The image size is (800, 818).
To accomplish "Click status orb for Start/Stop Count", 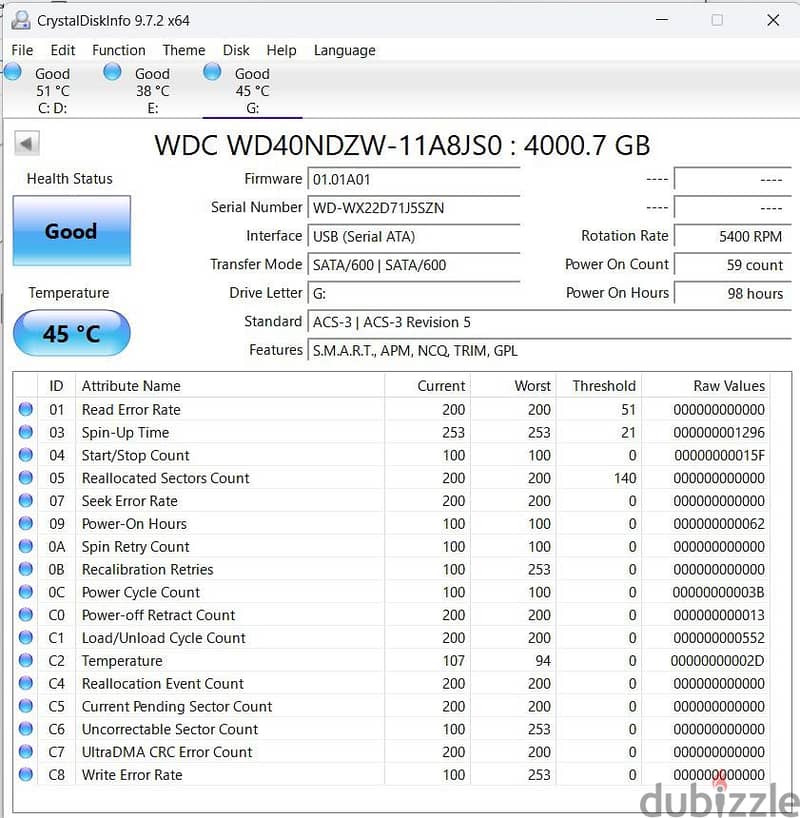I will pyautogui.click(x=26, y=455).
